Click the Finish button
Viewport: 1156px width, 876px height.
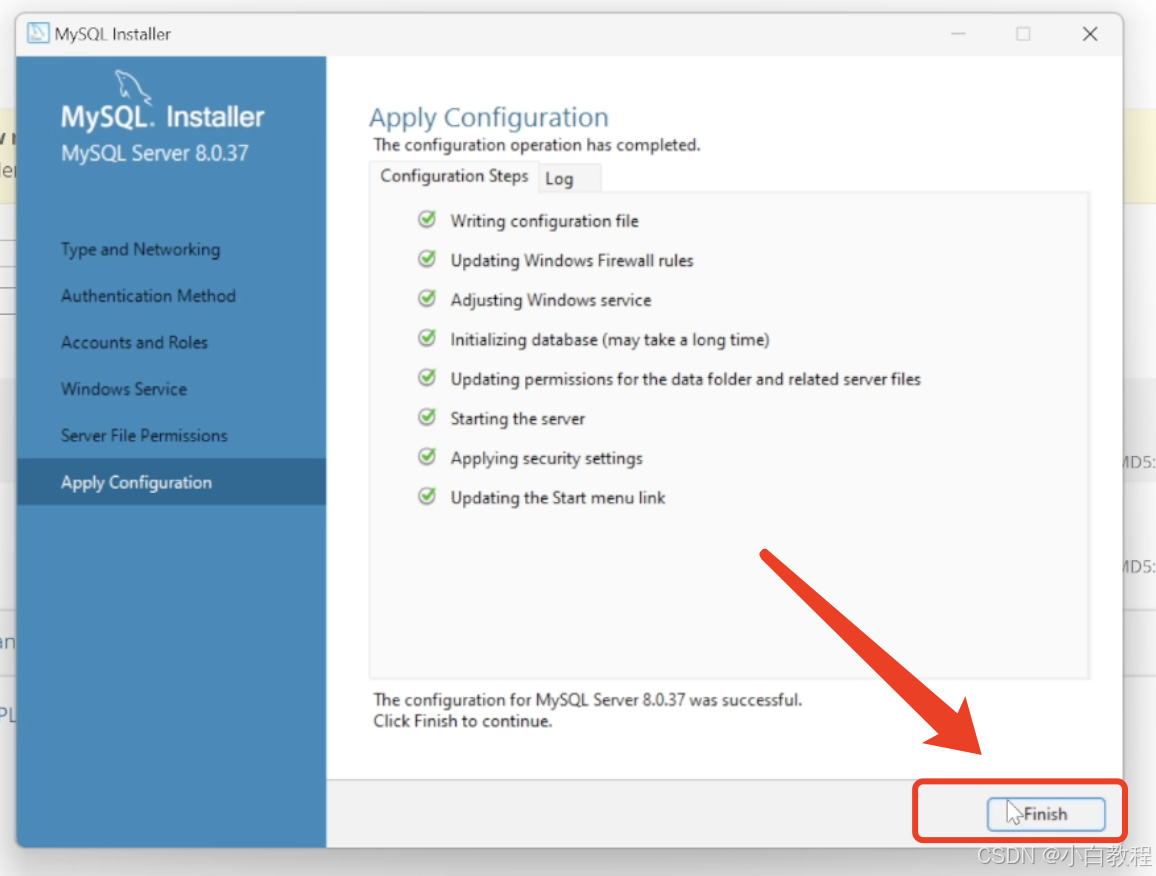1045,813
